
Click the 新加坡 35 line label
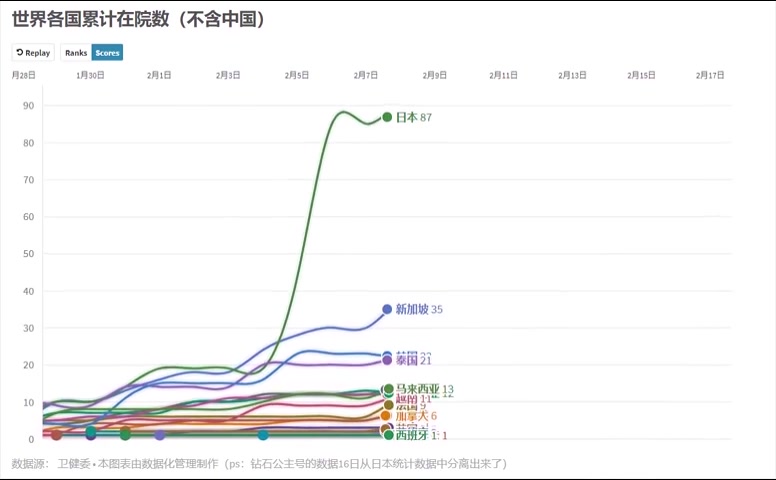[419, 310]
